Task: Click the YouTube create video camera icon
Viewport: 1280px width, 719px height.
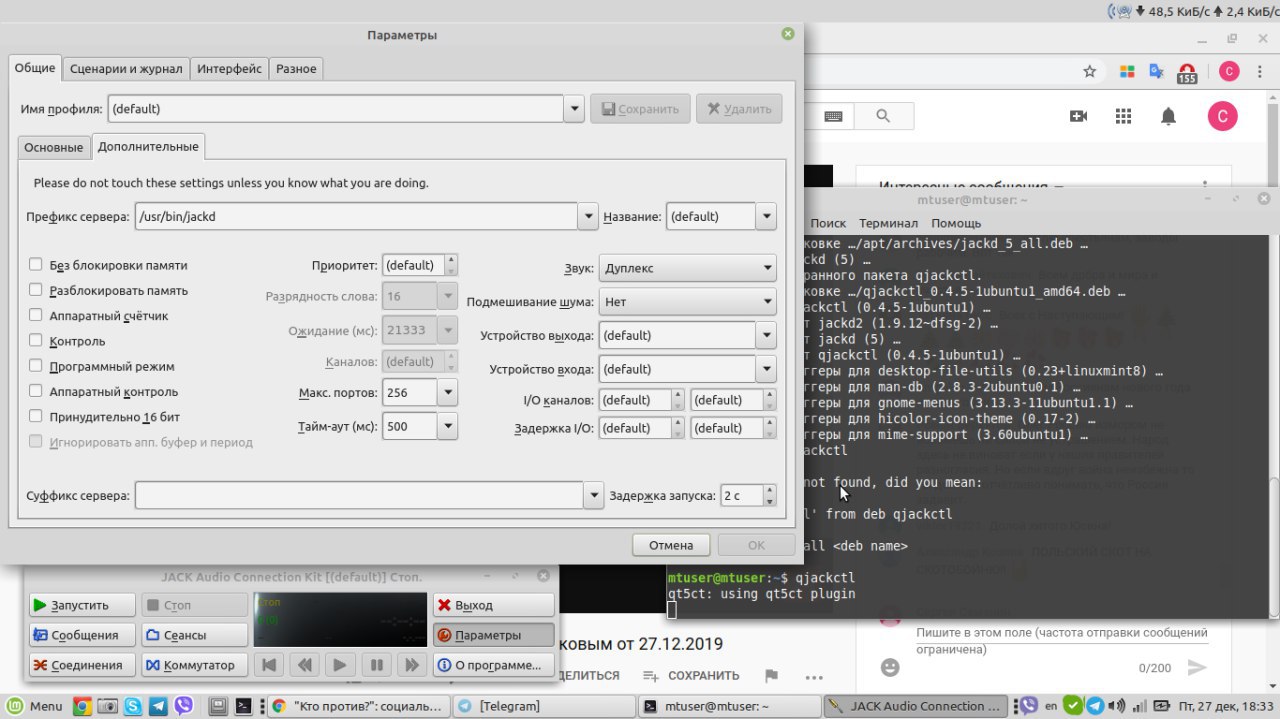Action: 1078,116
